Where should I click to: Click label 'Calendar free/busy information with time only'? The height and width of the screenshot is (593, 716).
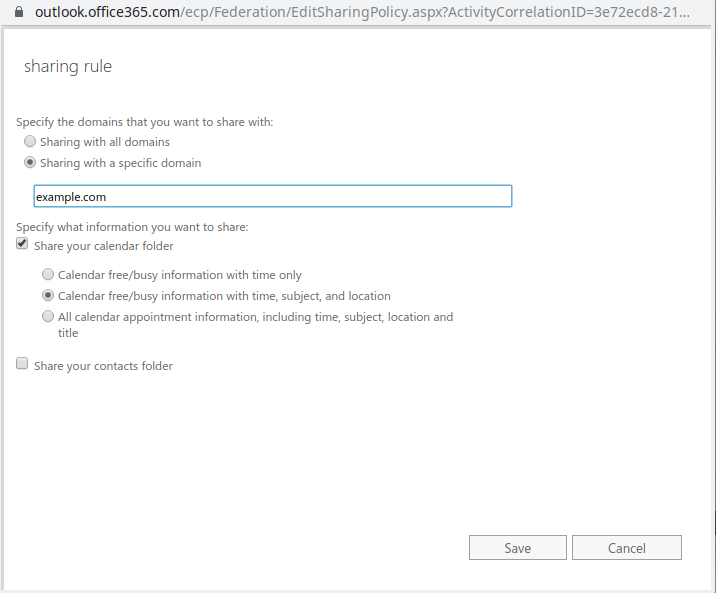coord(179,275)
